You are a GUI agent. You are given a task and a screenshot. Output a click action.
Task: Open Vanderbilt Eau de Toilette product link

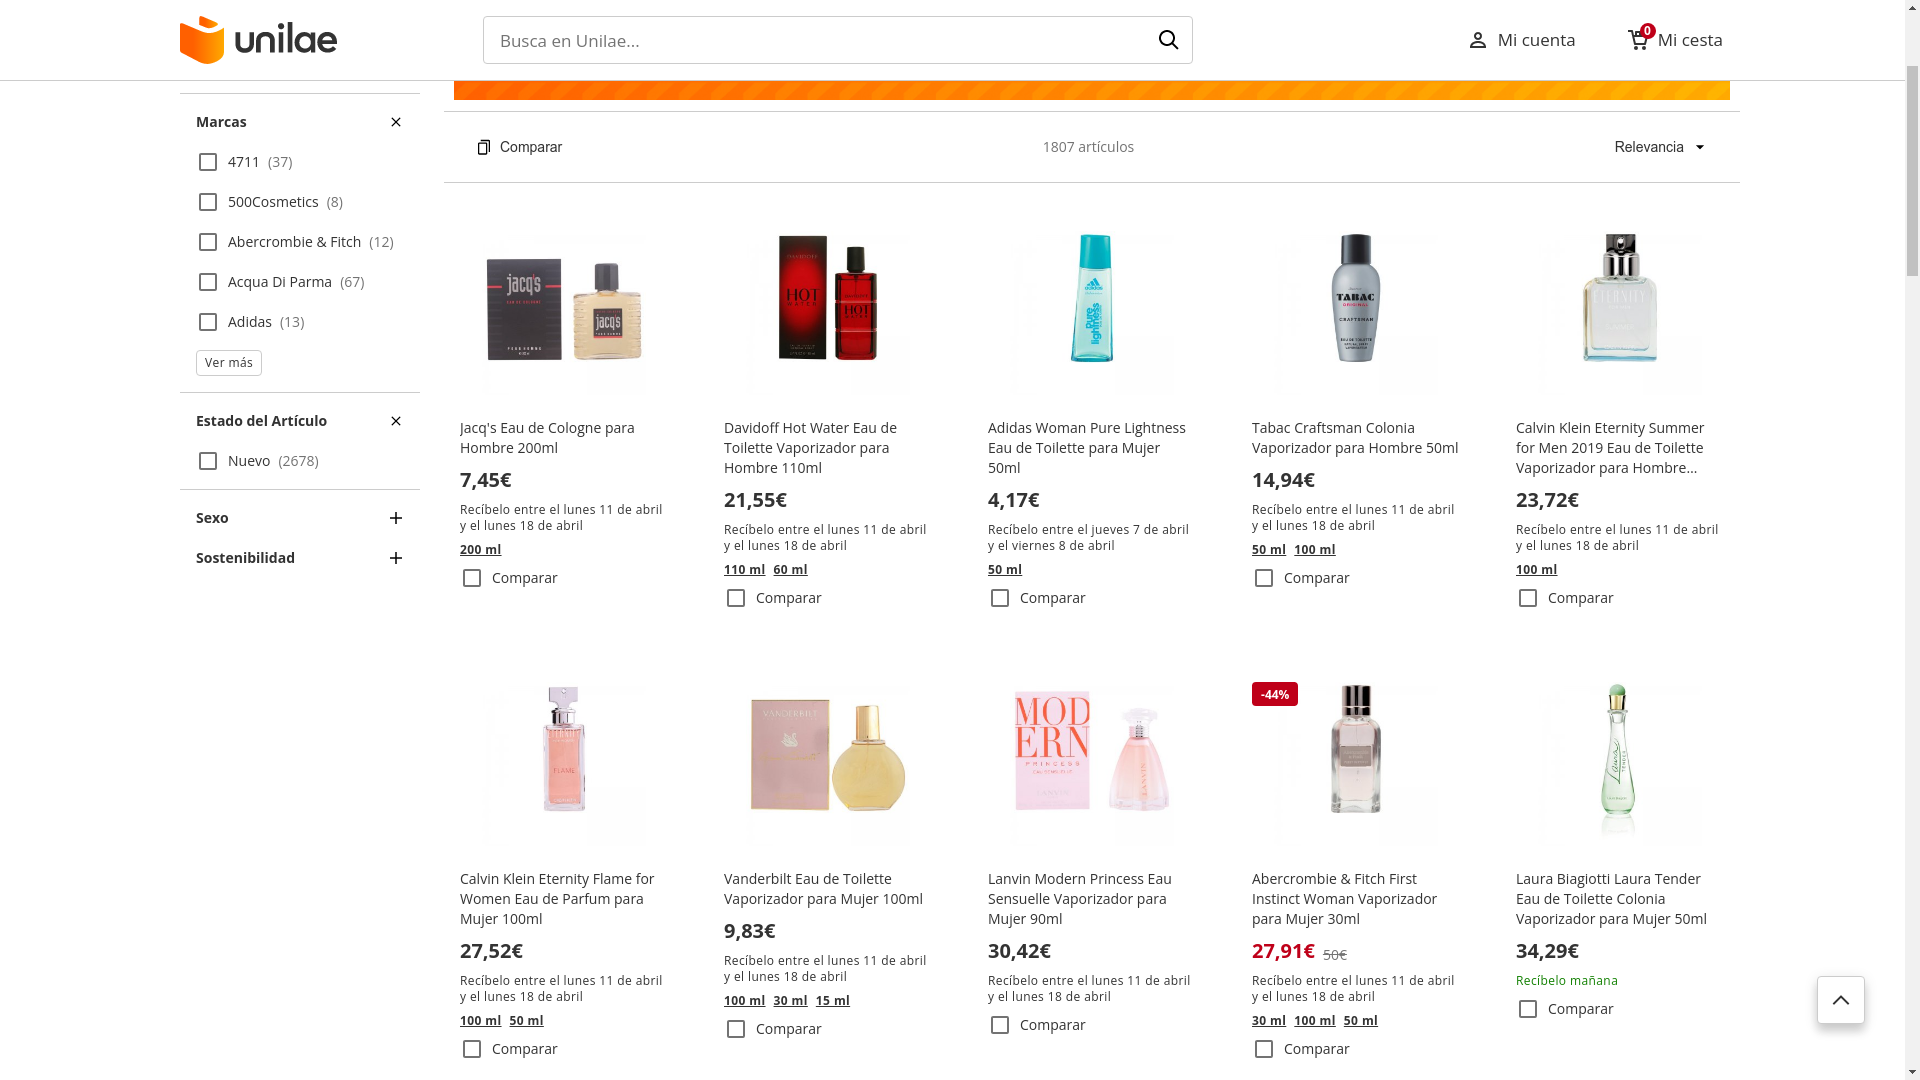tap(823, 888)
